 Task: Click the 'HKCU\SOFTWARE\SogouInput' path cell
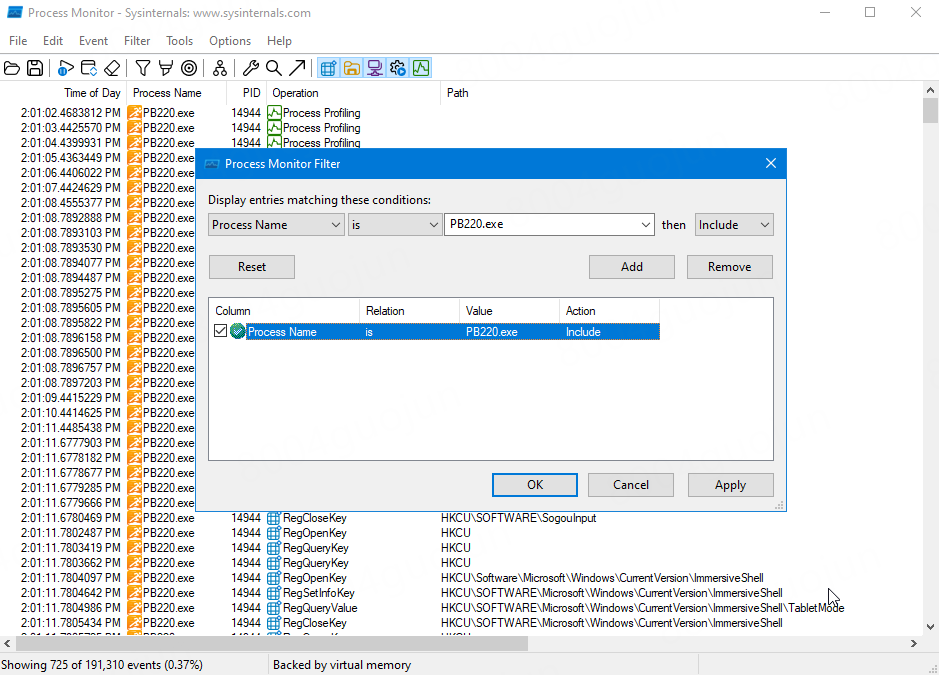(x=519, y=518)
